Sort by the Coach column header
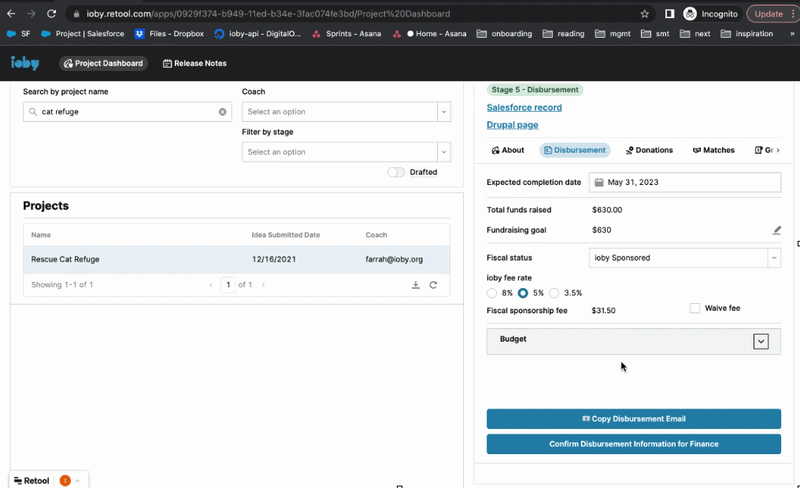The height and width of the screenshot is (488, 800). pyautogui.click(x=376, y=235)
